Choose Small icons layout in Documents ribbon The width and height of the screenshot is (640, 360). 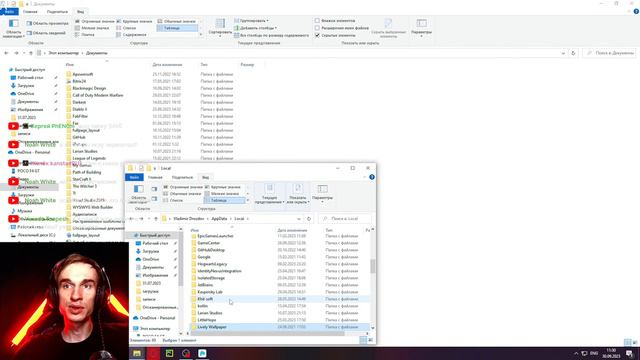coord(92,28)
